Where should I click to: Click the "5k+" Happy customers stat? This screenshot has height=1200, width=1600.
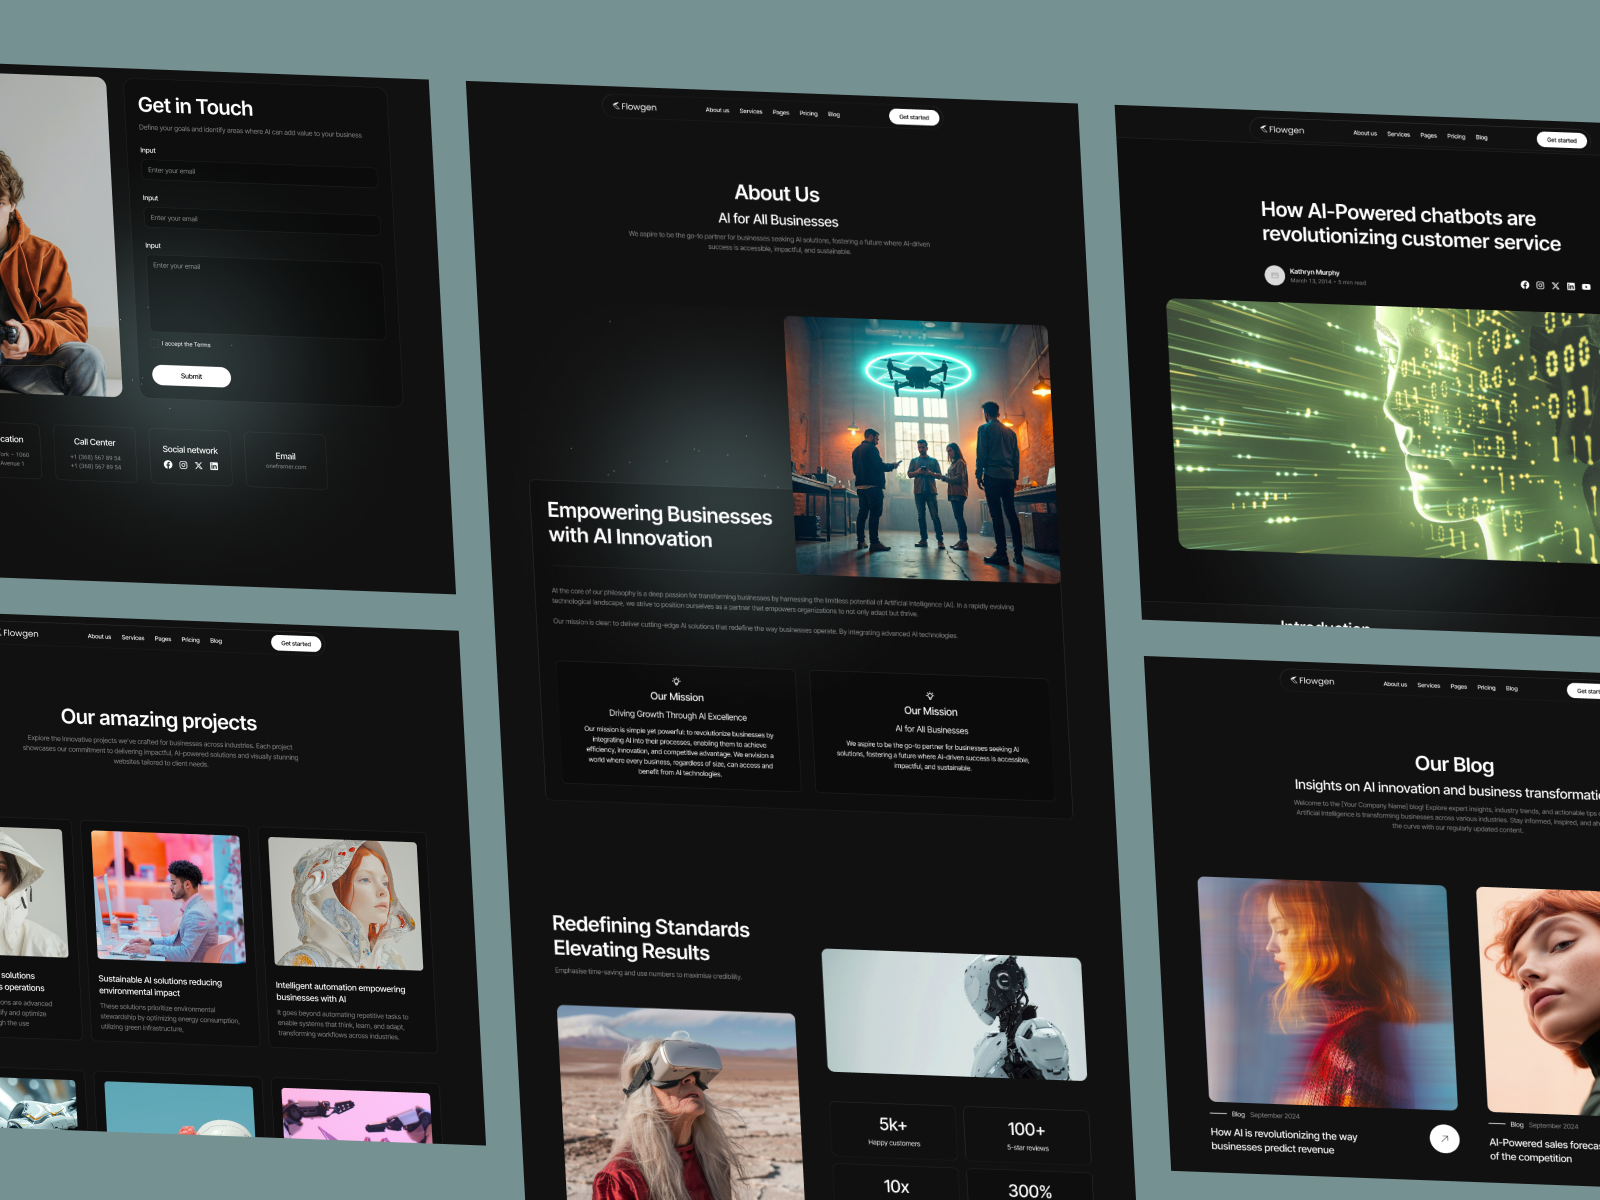[894, 1130]
